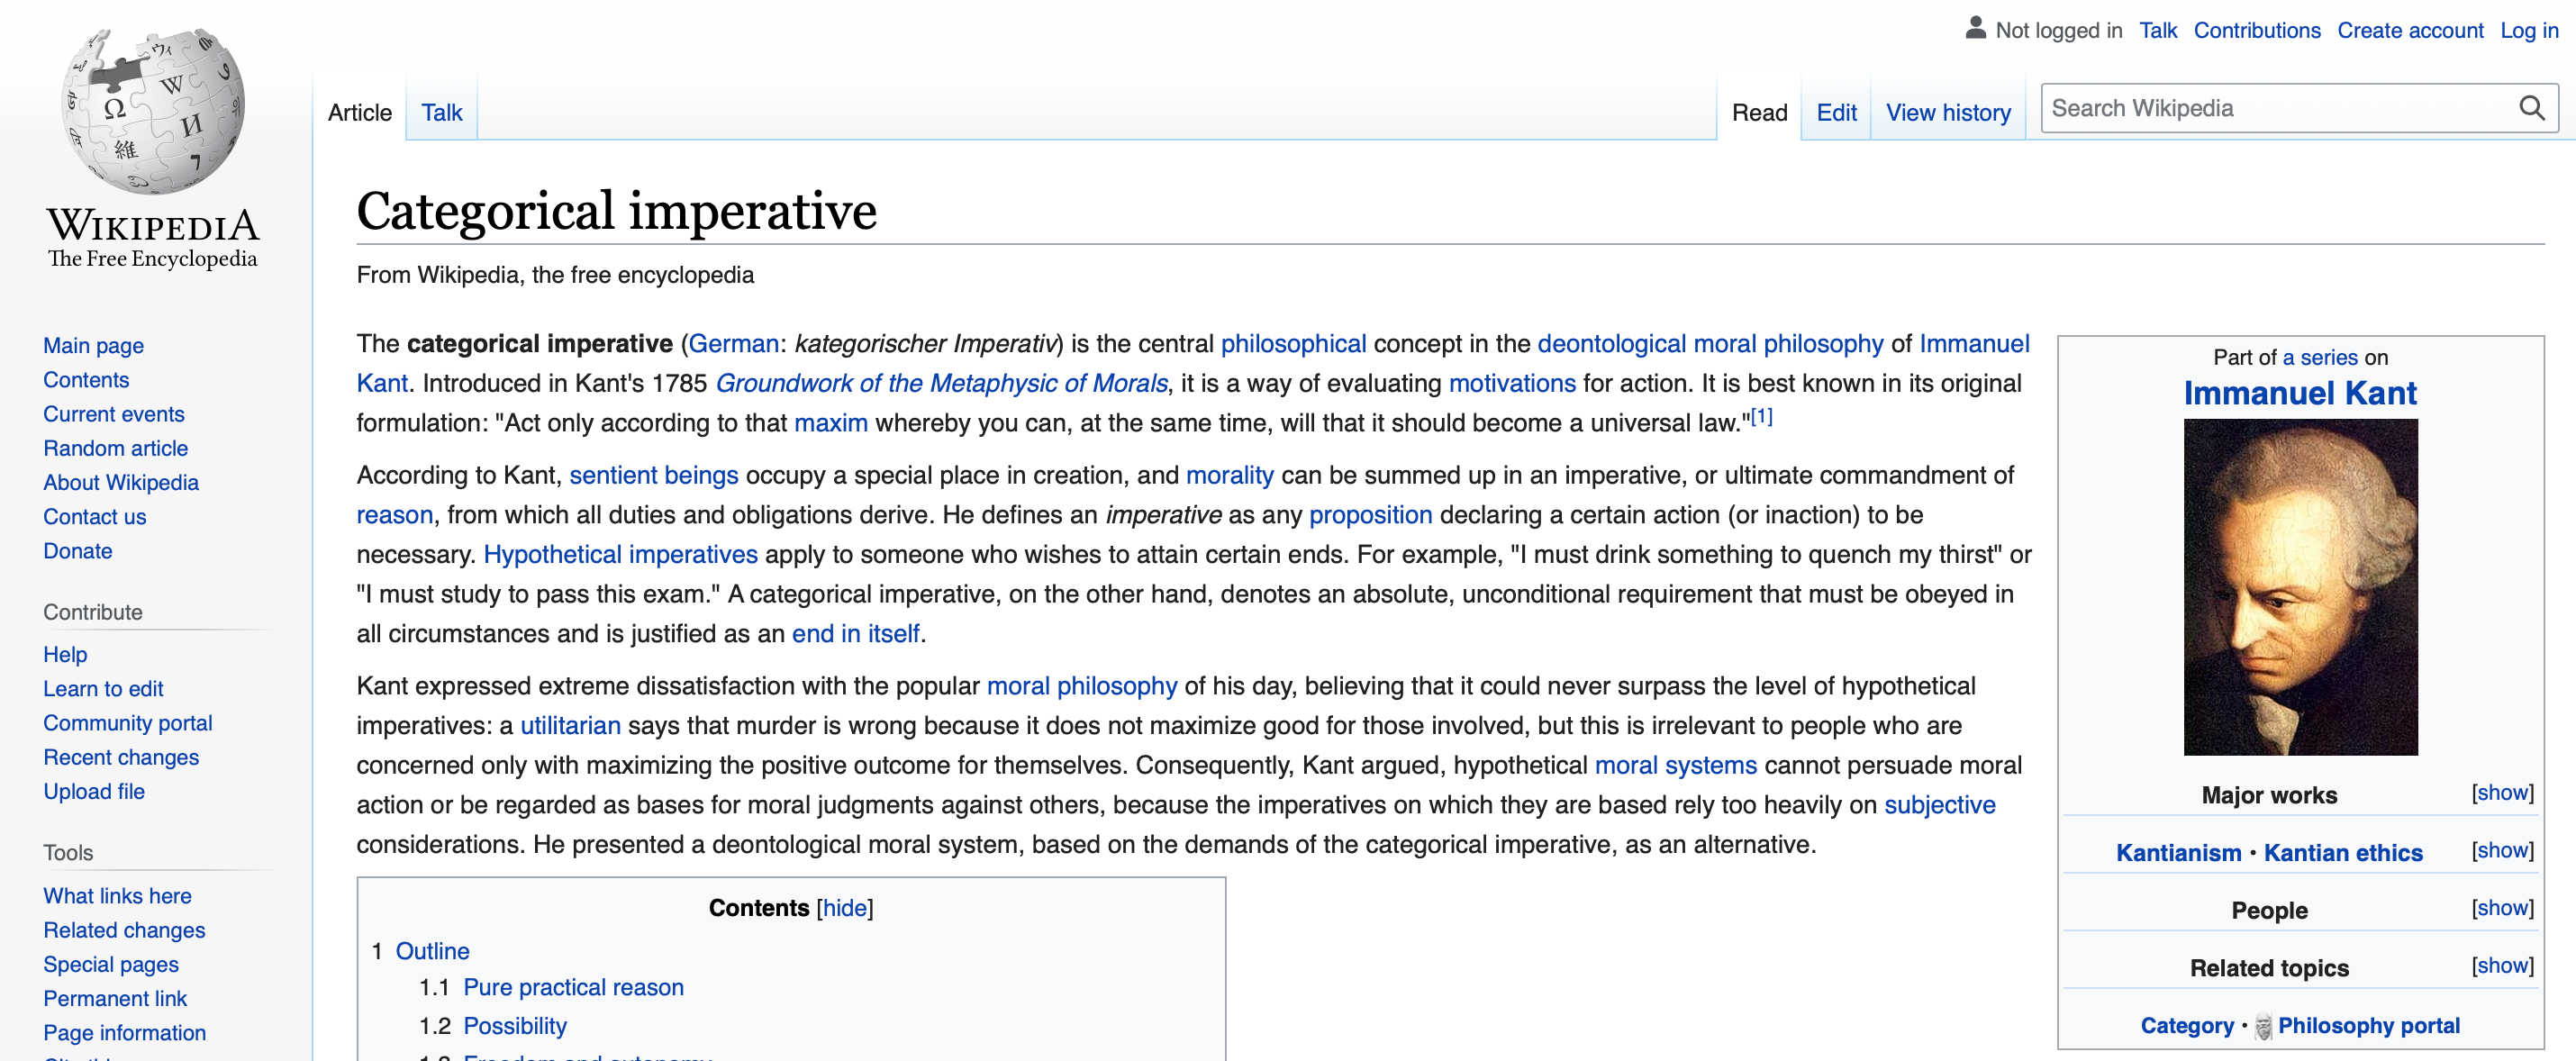Jump to Outline section in contents
2576x1061 pixels.
coord(432,951)
